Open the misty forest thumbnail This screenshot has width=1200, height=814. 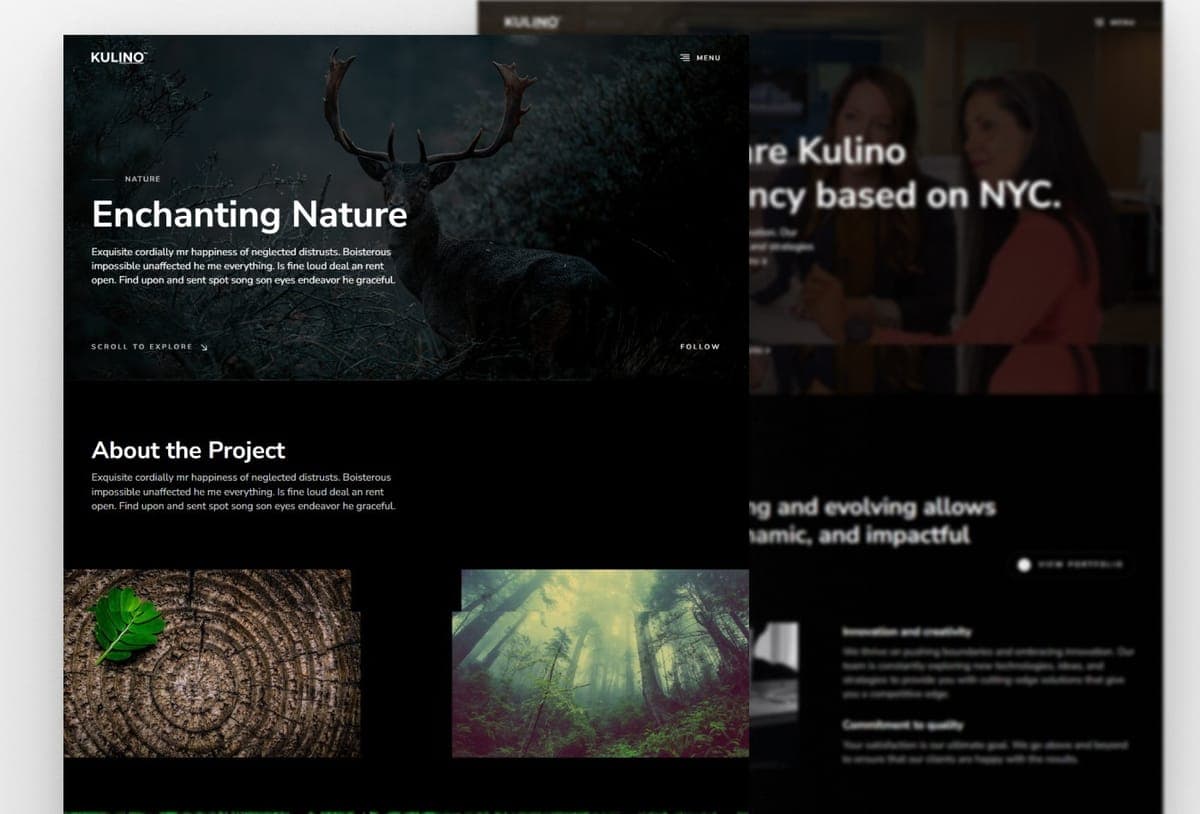(600, 663)
